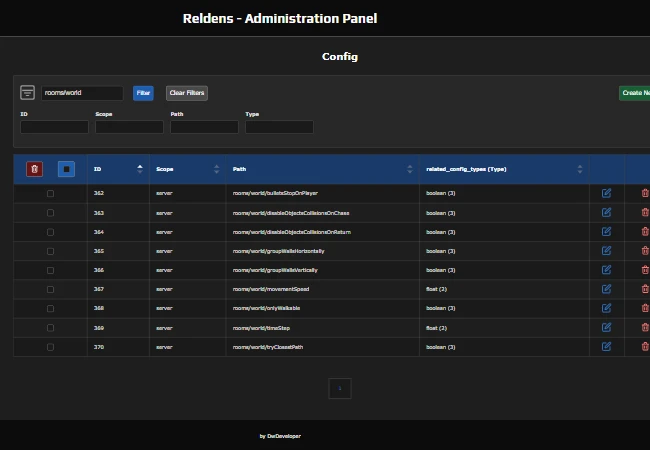Delete row 367 using its trash icon
The image size is (650, 450).
(645, 289)
